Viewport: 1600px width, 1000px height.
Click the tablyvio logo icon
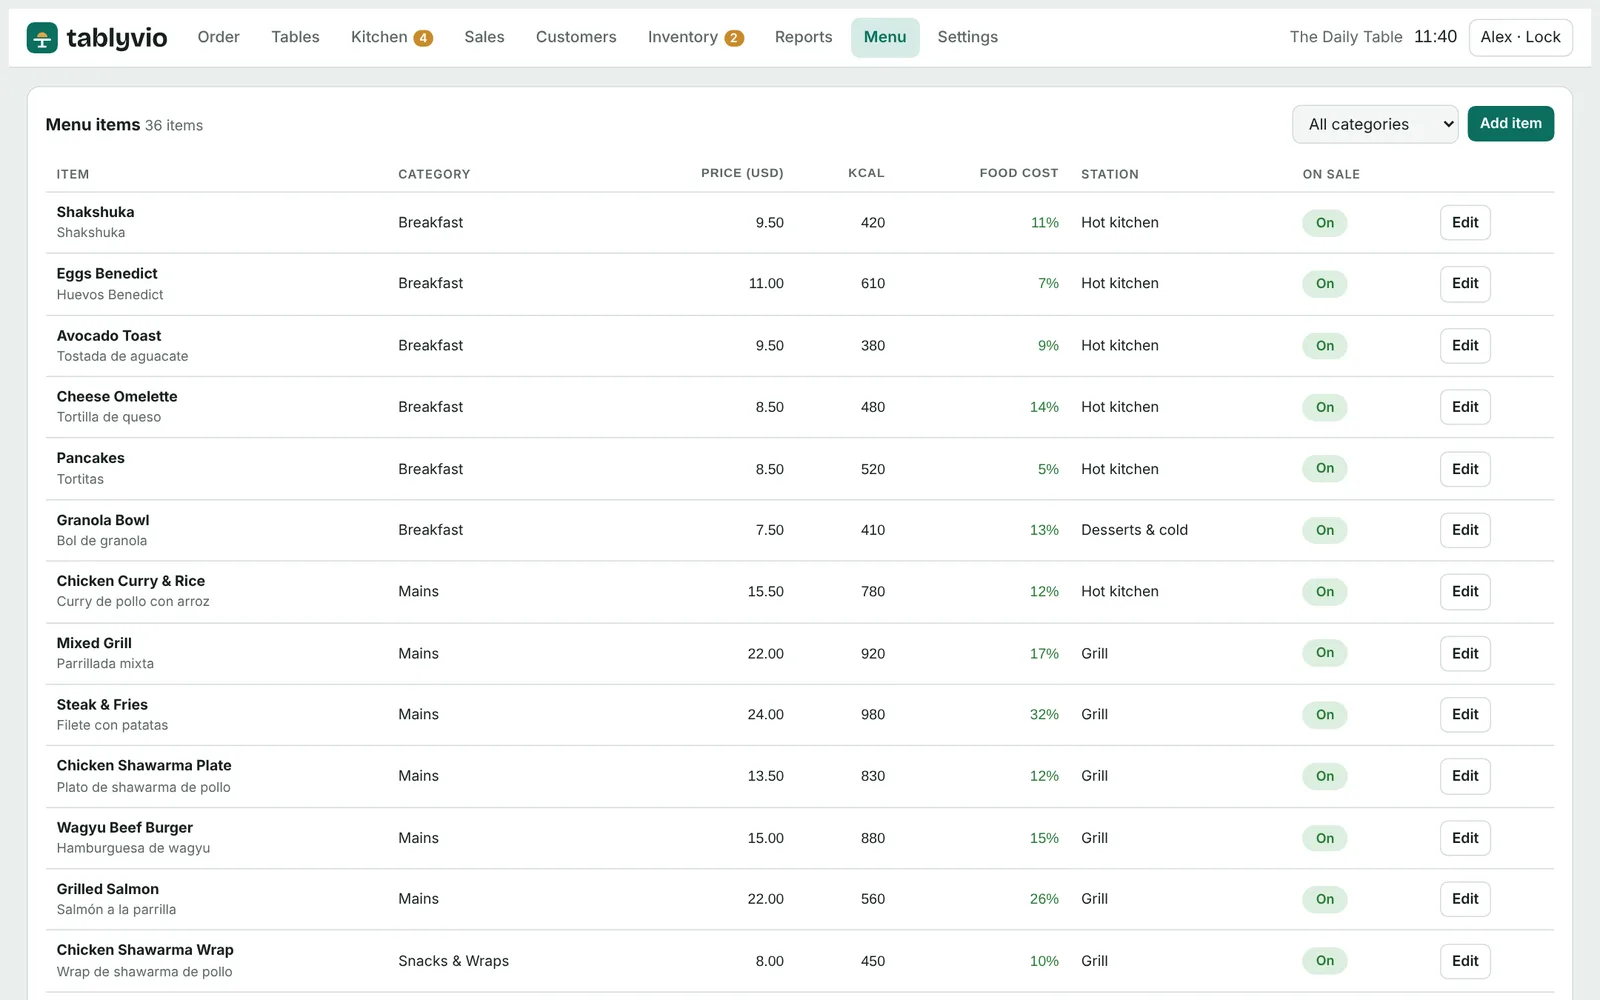pyautogui.click(x=42, y=38)
